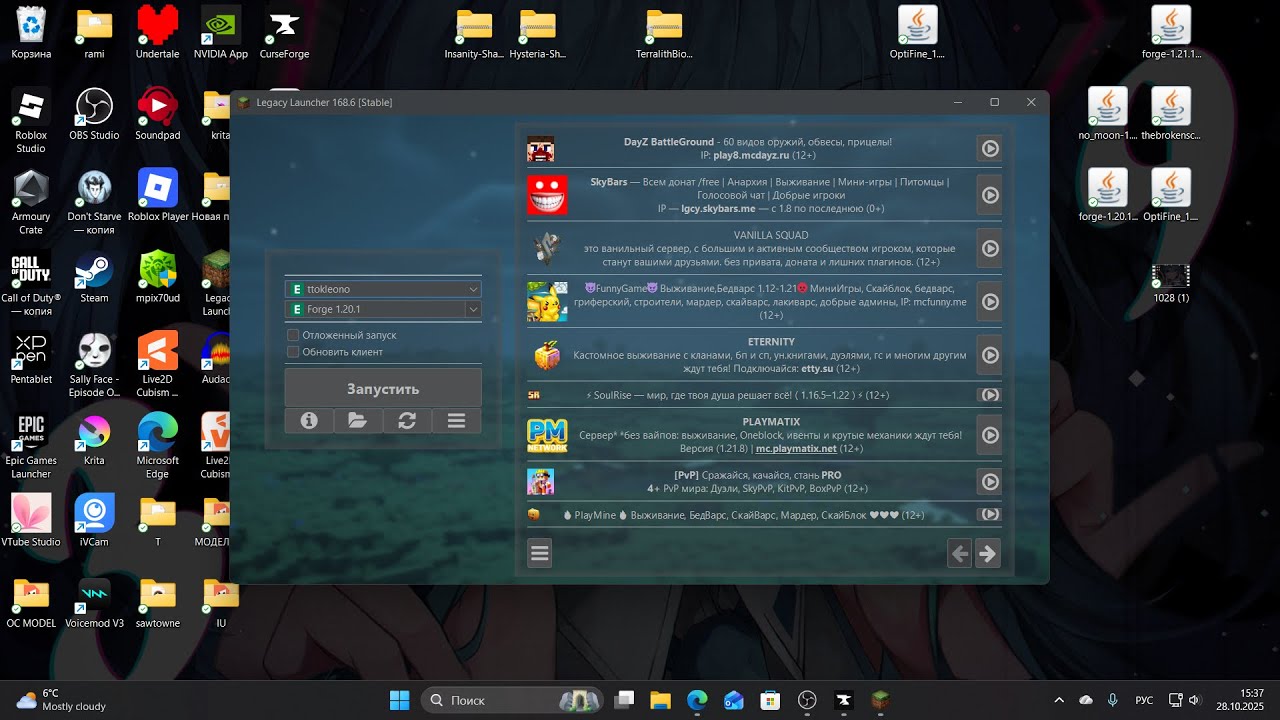
Task: Click the Запустить launch button
Action: tap(383, 388)
